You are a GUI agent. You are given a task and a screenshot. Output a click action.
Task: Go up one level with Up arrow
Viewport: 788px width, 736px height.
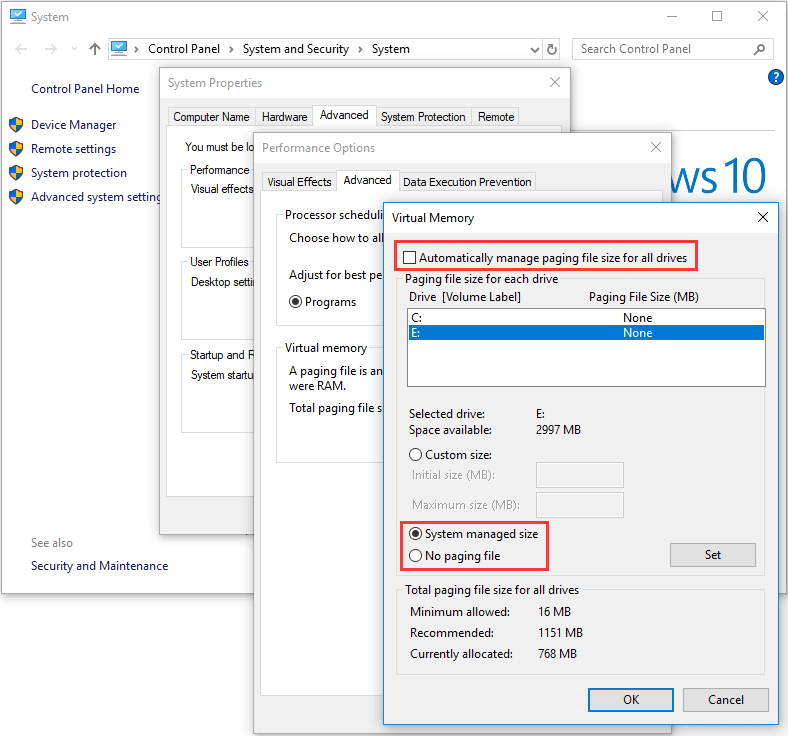point(94,49)
